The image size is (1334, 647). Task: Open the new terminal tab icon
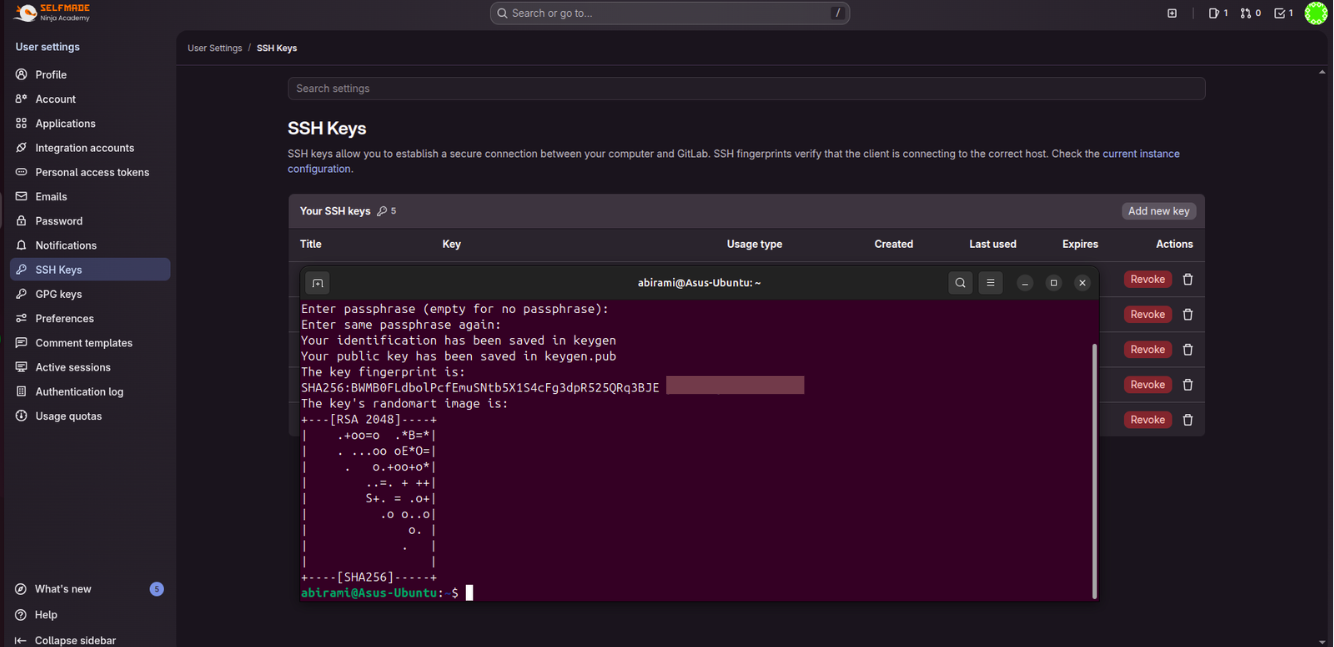pos(317,283)
